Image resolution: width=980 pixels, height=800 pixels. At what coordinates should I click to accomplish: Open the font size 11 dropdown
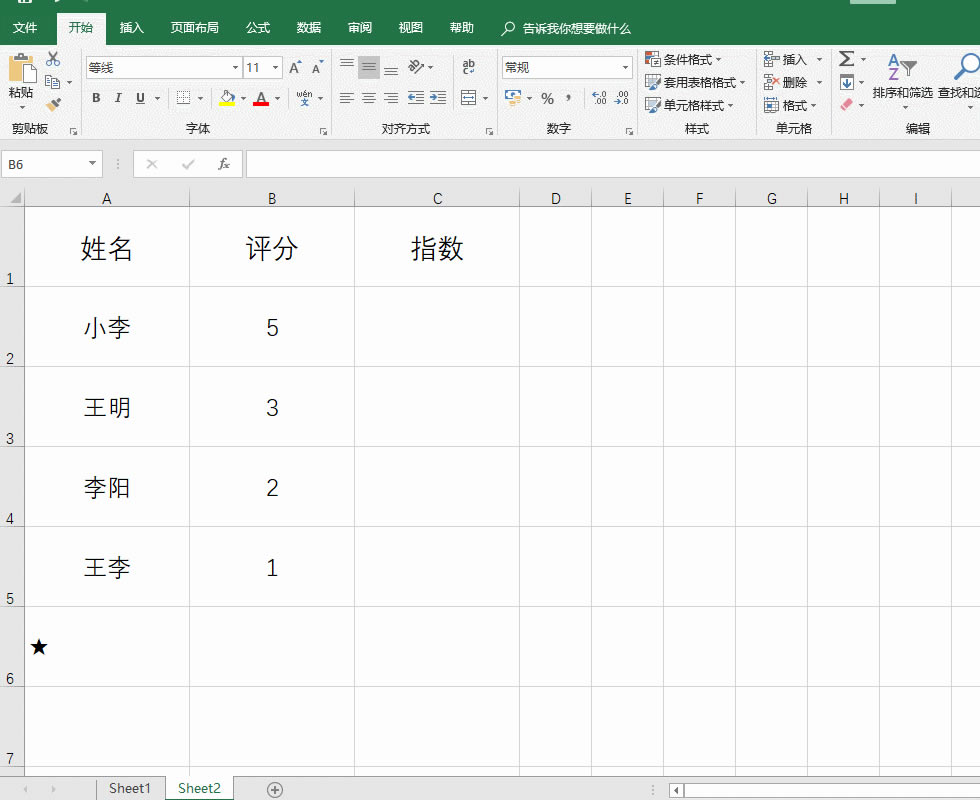(275, 68)
